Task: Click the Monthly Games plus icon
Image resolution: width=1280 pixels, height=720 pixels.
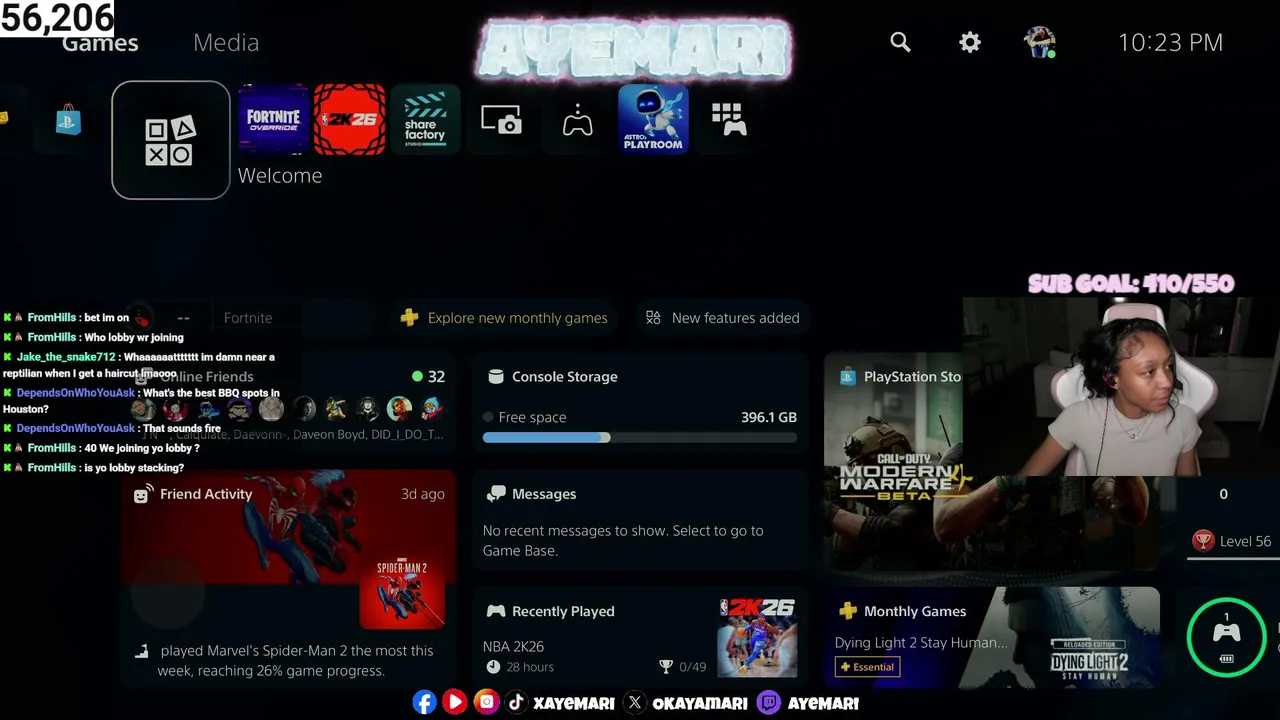Action: pyautogui.click(x=847, y=611)
